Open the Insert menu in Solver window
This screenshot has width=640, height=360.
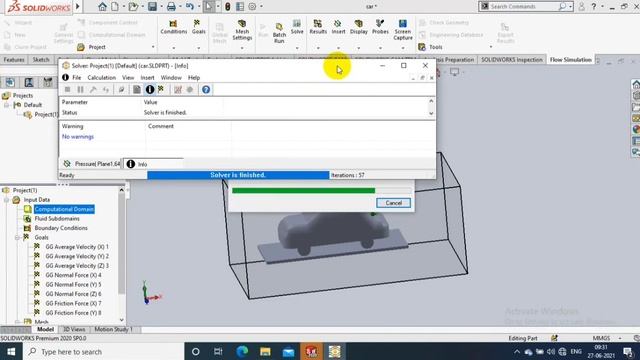(147, 78)
